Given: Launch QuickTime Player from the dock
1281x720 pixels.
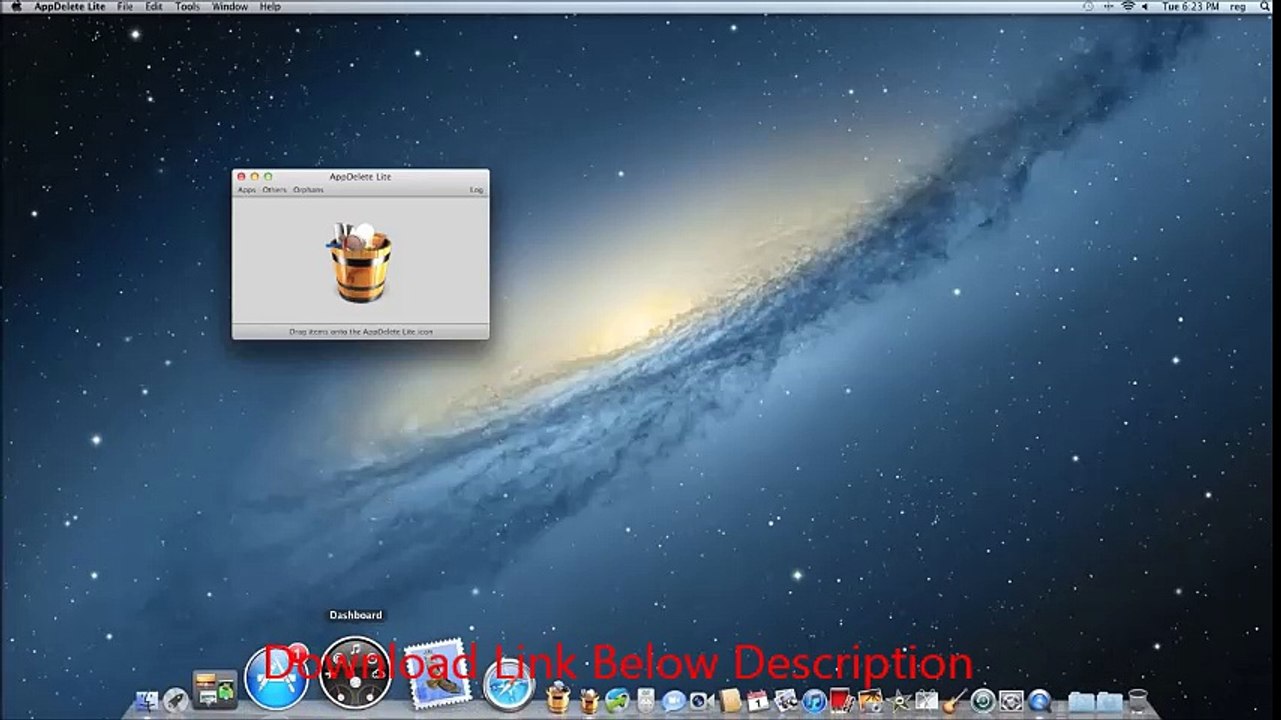Looking at the screenshot, I should [x=1038, y=701].
